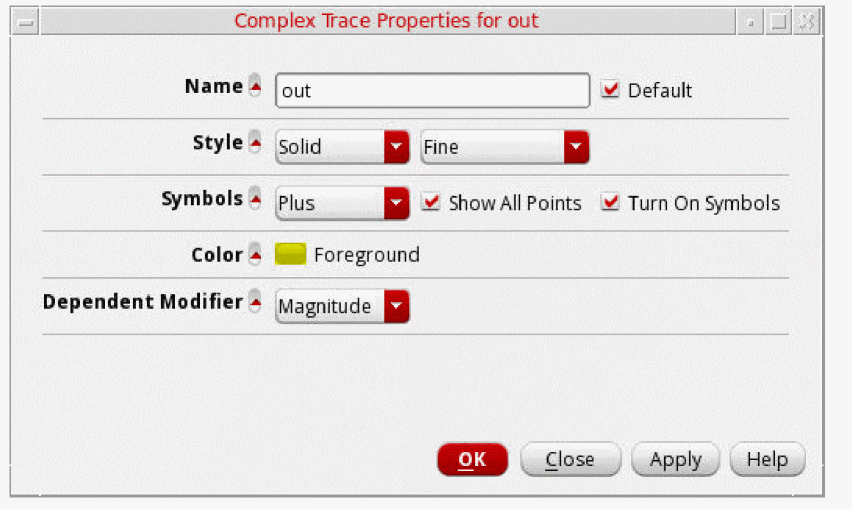Open the Solid line style dropdown
The width and height of the screenshot is (852, 509).
tap(342, 147)
